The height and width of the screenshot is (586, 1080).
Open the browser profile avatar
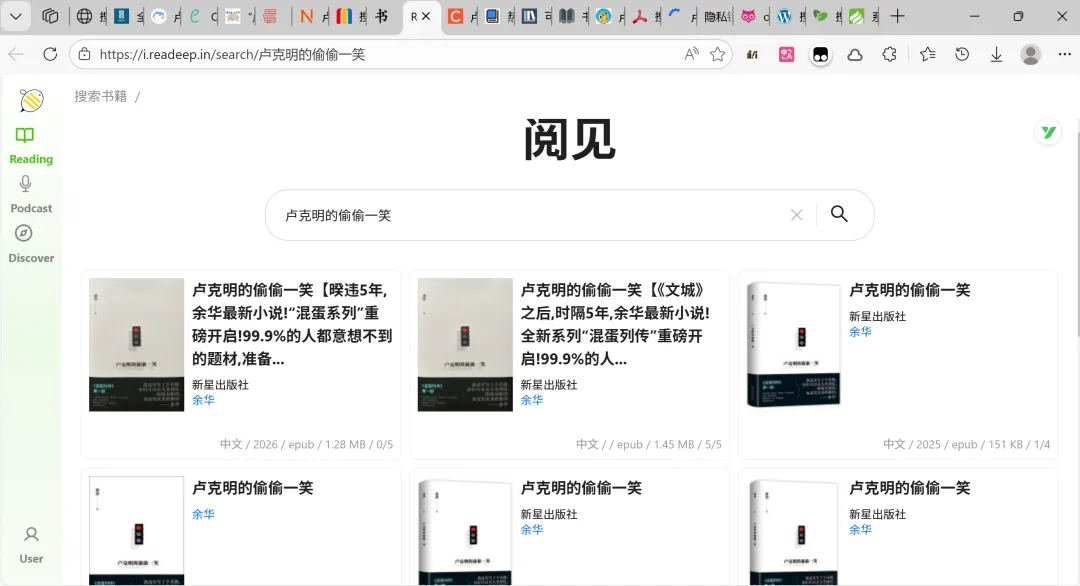click(1030, 54)
